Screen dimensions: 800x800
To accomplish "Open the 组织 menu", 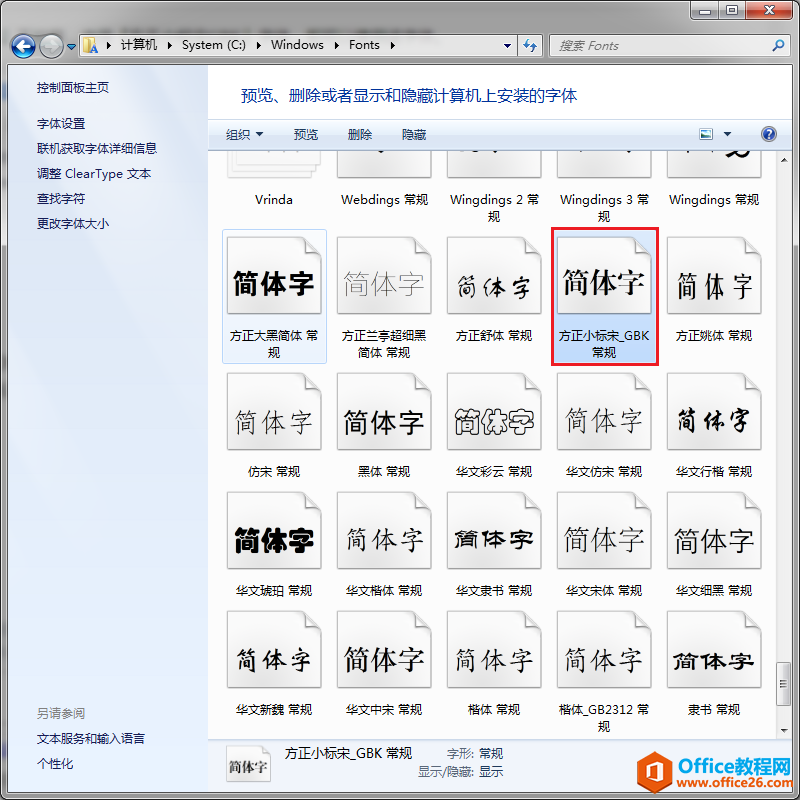I will [x=244, y=135].
